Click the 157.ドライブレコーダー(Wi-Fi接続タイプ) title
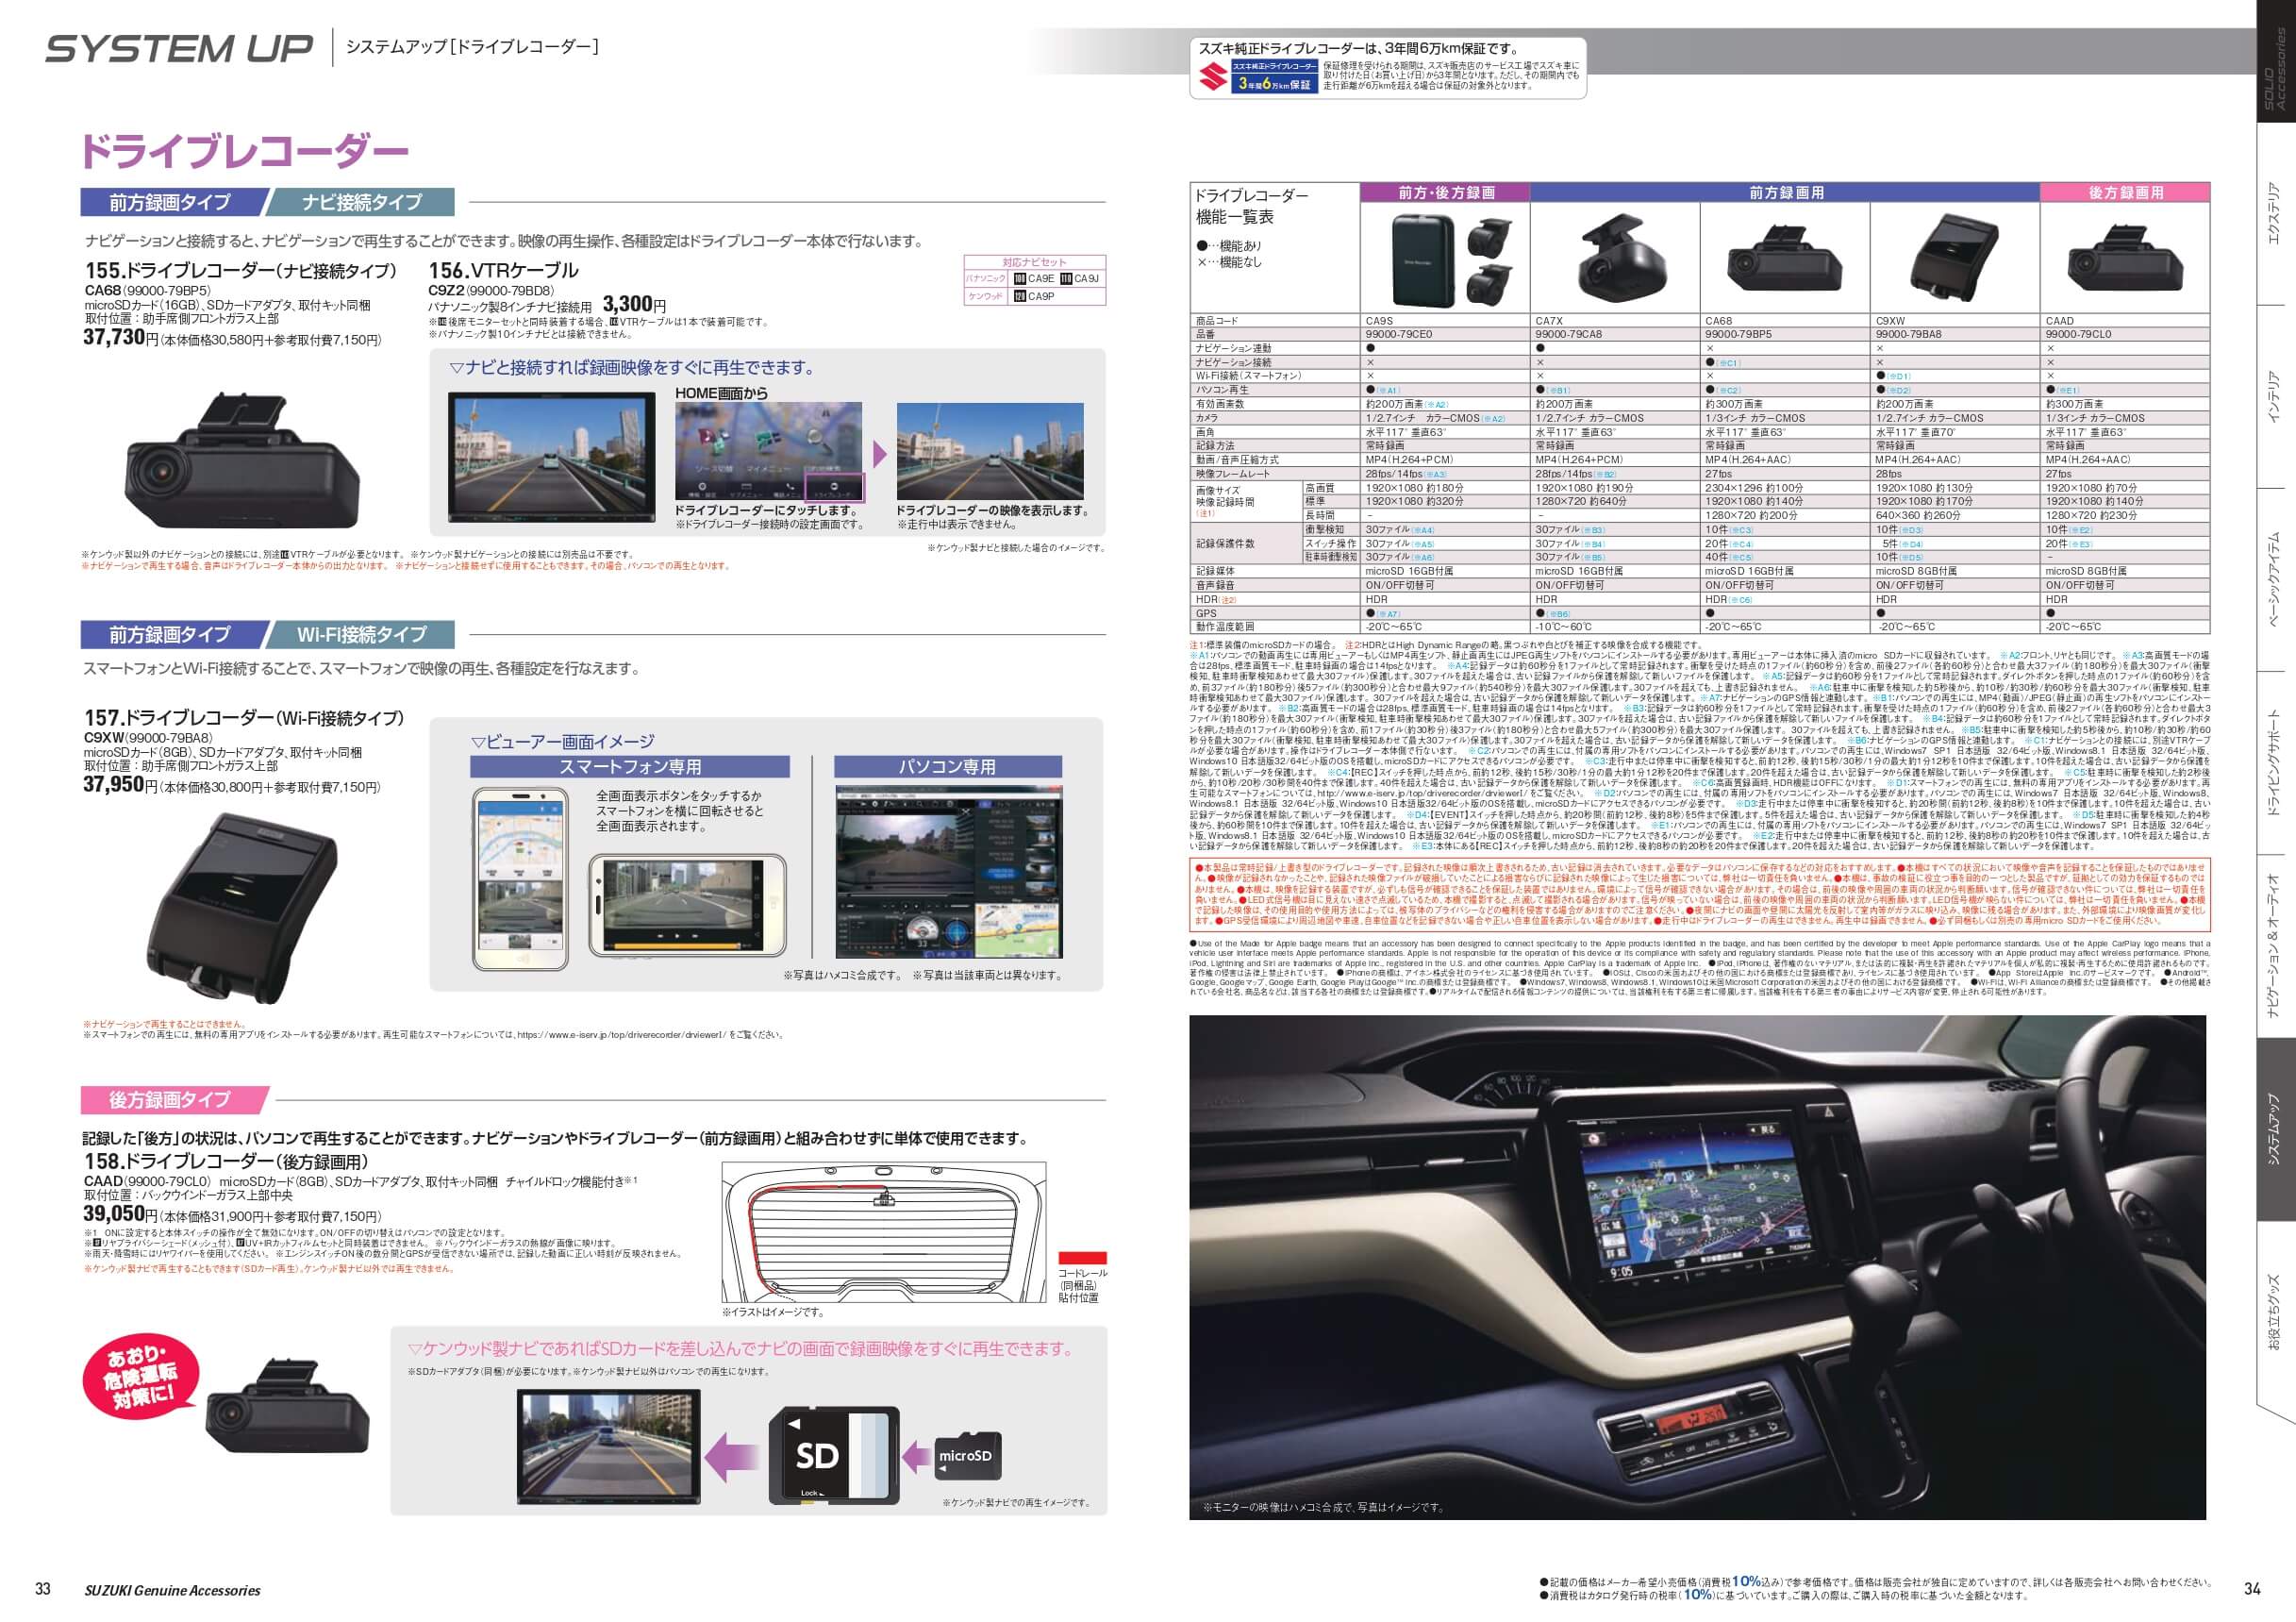This screenshot has width=2296, height=1622. click(x=244, y=718)
